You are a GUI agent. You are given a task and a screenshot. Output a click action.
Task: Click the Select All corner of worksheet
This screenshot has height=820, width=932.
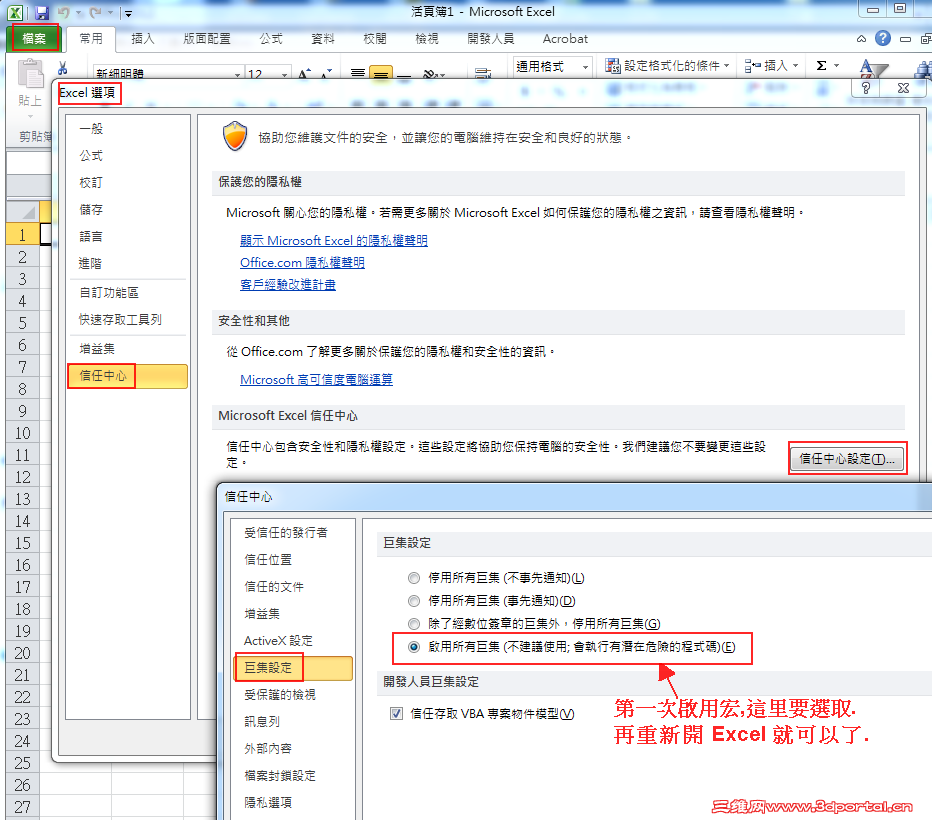coord(23,212)
